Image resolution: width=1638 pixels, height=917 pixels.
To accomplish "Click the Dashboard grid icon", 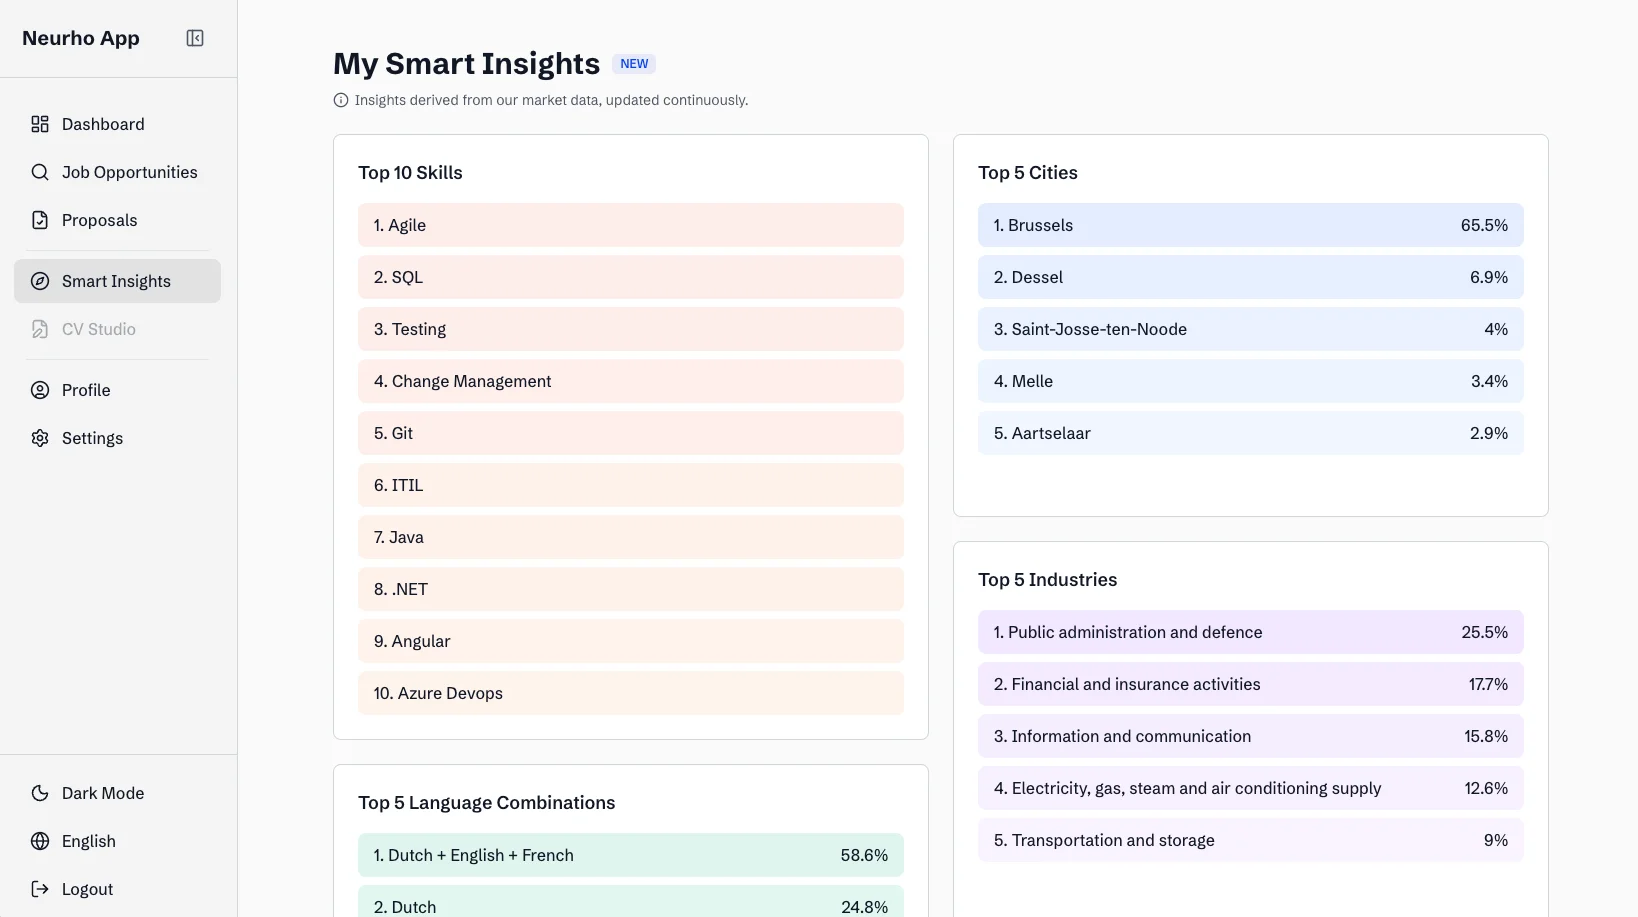I will click(40, 124).
